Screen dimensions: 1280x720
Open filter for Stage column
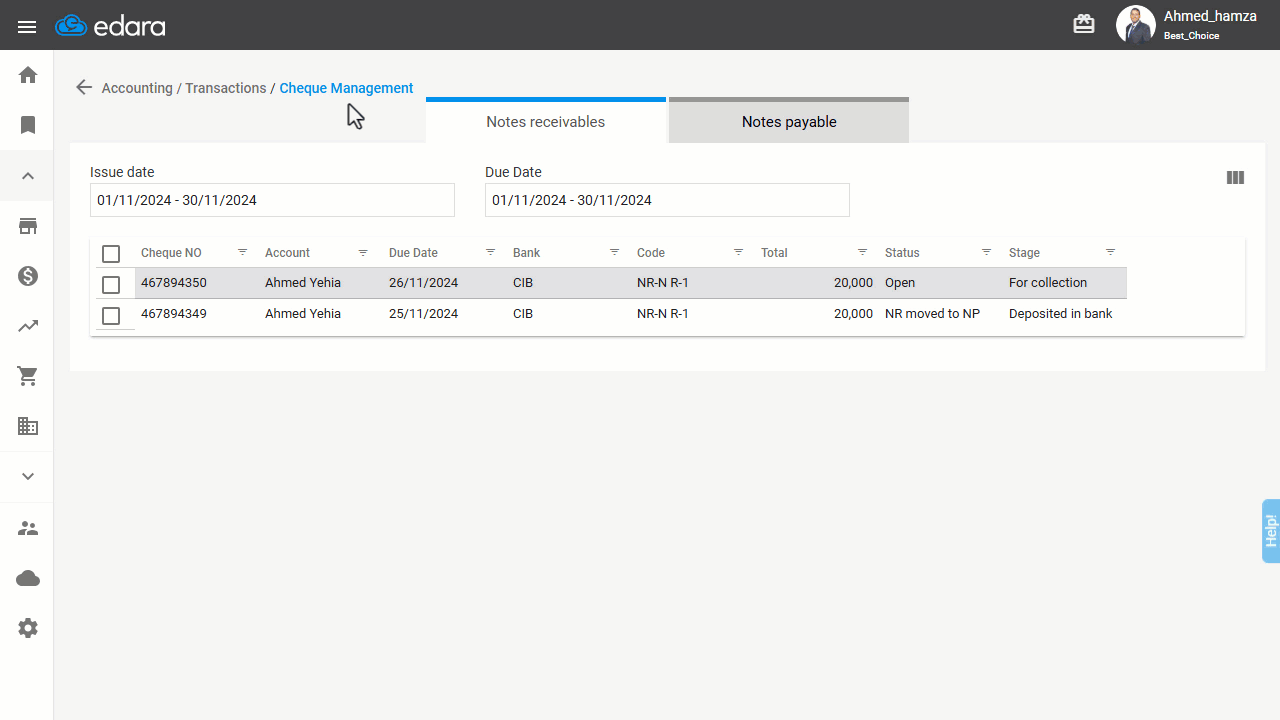point(1110,252)
